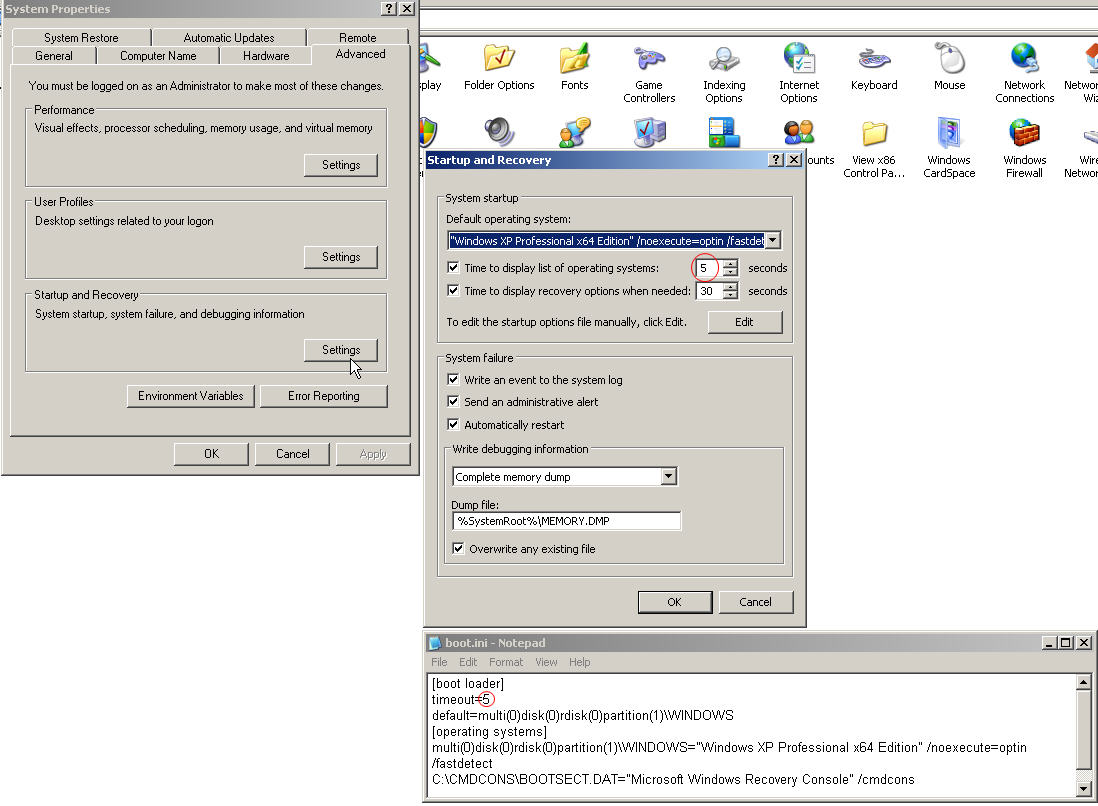
Task: Uncheck Send an administrative alert
Action: [x=453, y=402]
